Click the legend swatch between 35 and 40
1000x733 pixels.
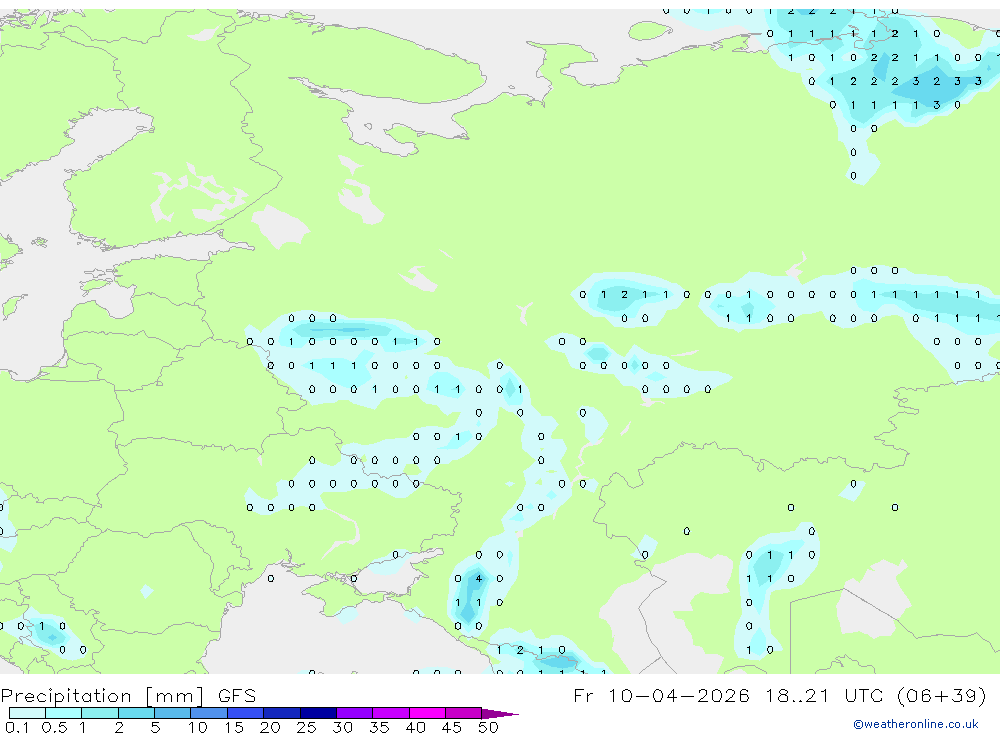(x=391, y=713)
